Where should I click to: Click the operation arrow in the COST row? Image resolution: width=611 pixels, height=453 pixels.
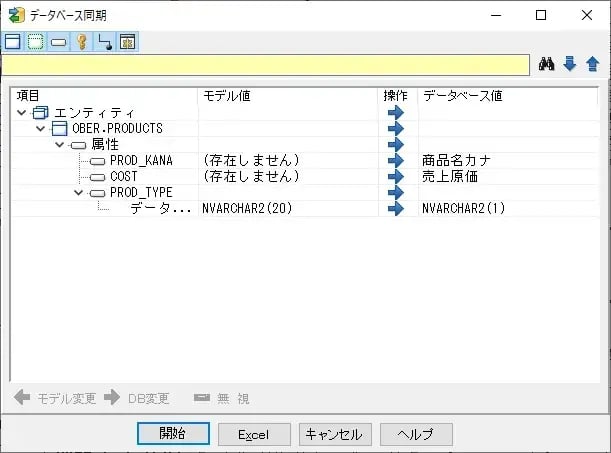(x=396, y=177)
